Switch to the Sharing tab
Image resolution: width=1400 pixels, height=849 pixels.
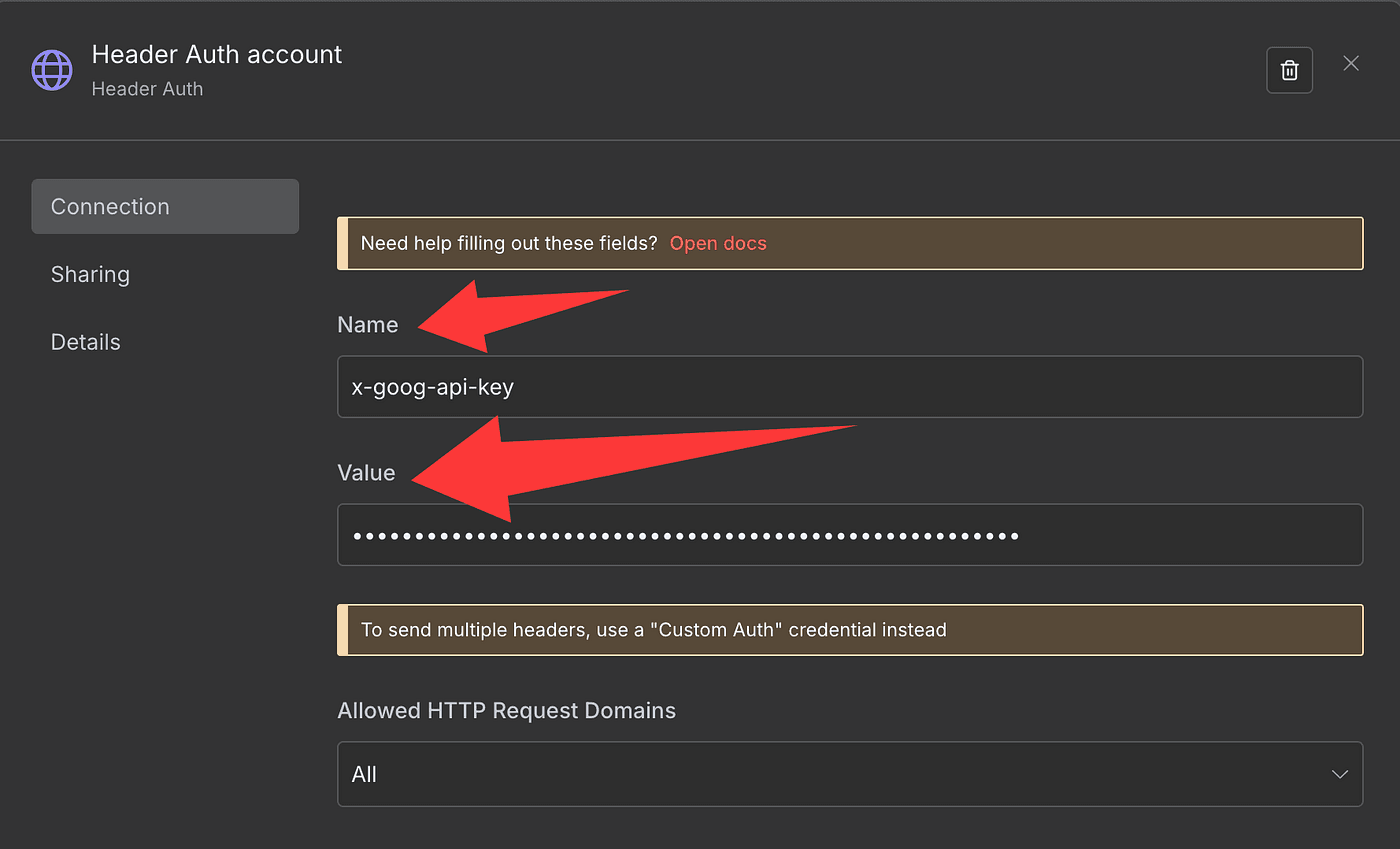pos(90,274)
